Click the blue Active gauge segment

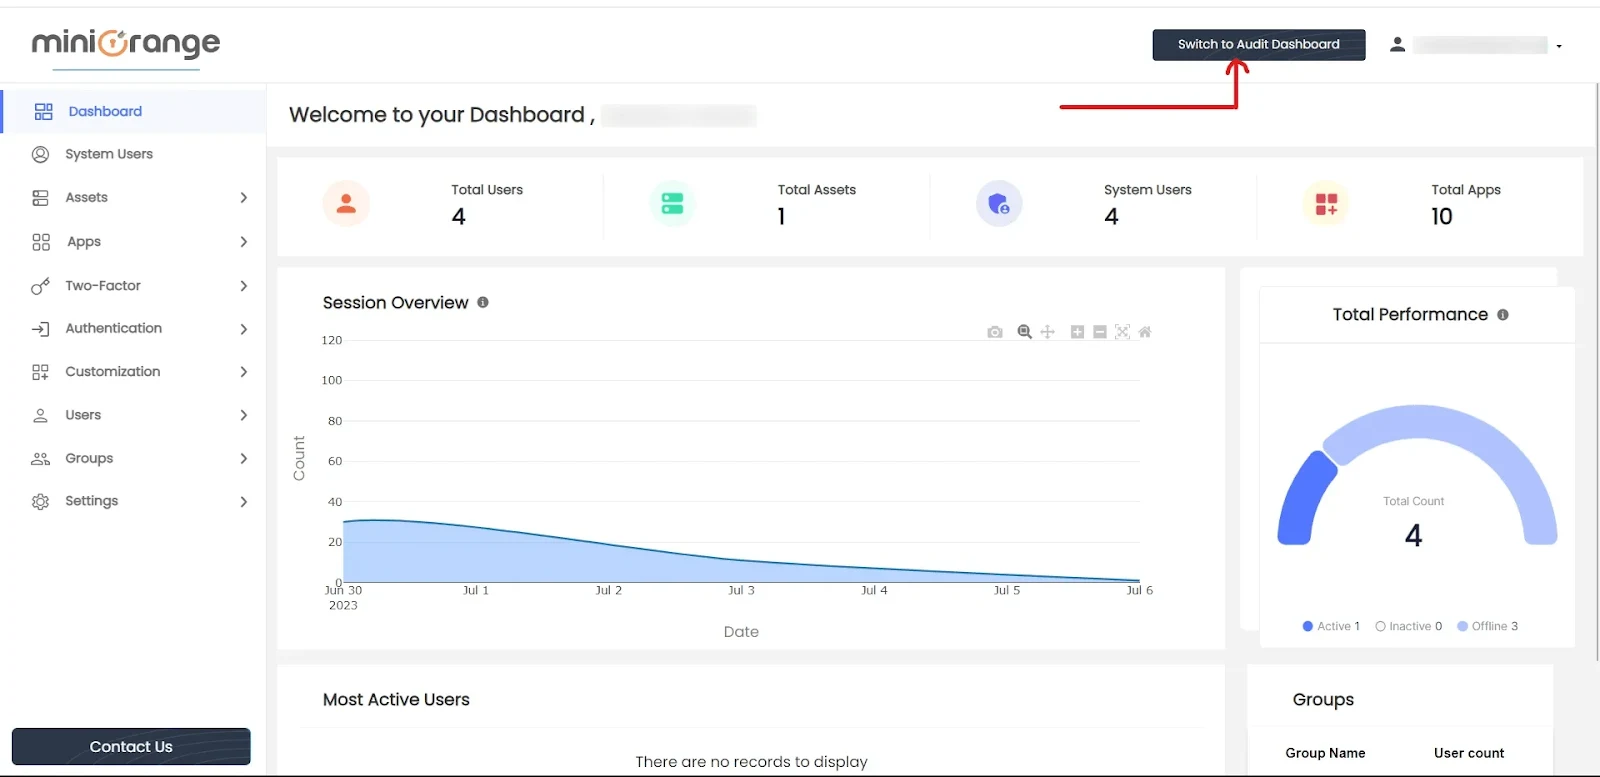[1305, 497]
